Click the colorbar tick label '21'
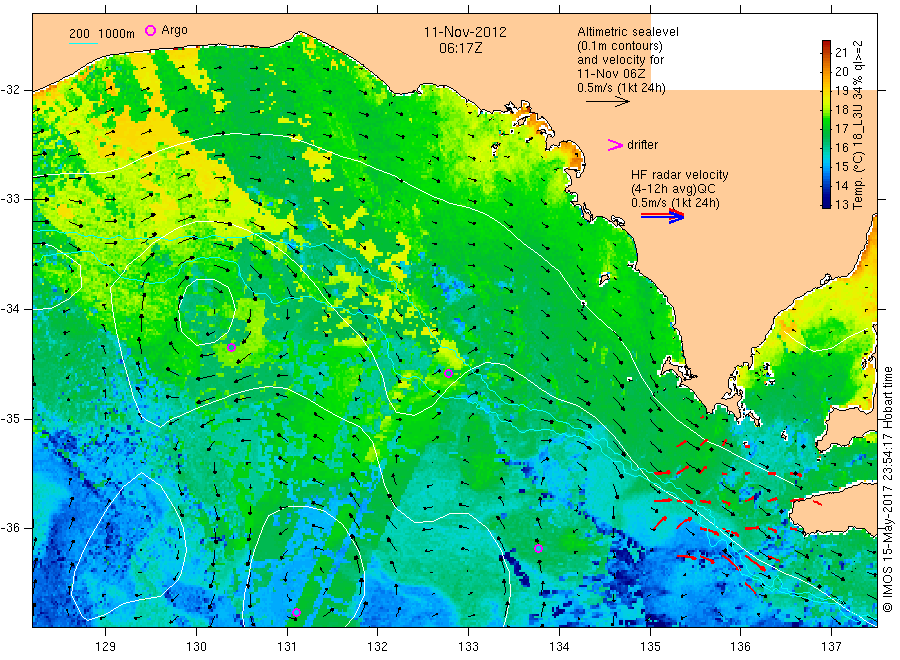Viewport: 900px width, 660px height. [841, 52]
